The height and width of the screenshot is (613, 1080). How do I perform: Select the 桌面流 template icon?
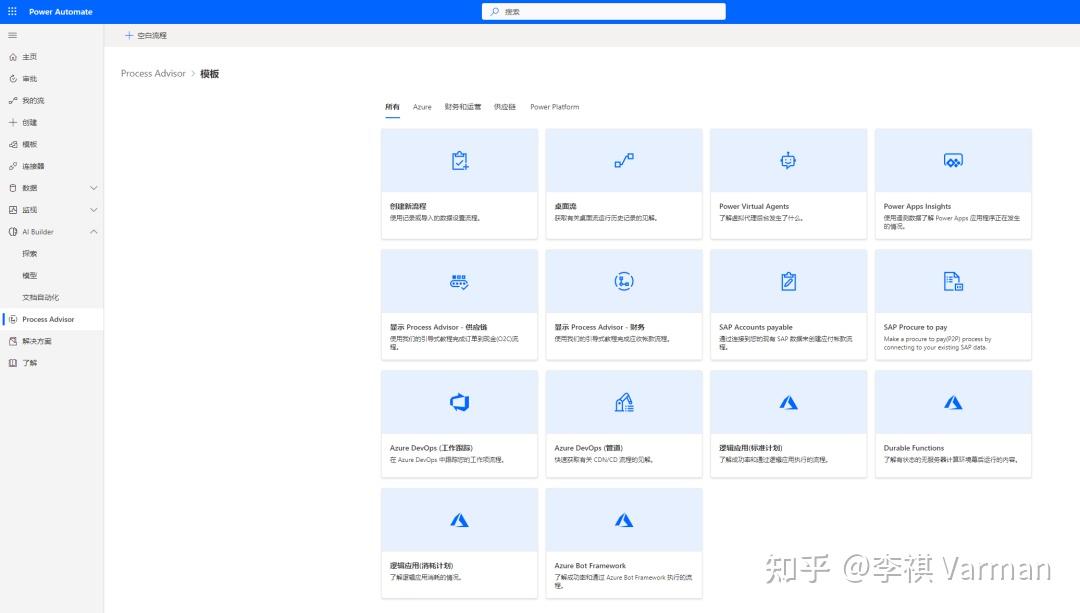point(623,159)
